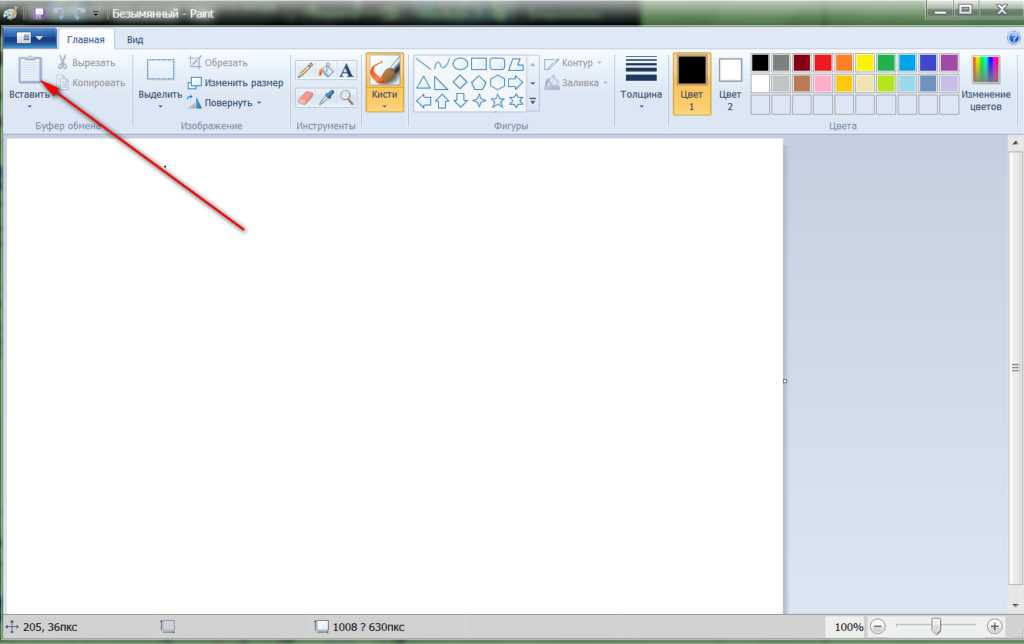Pick the green color swatch
Image resolution: width=1024 pixels, height=644 pixels.
(x=886, y=63)
